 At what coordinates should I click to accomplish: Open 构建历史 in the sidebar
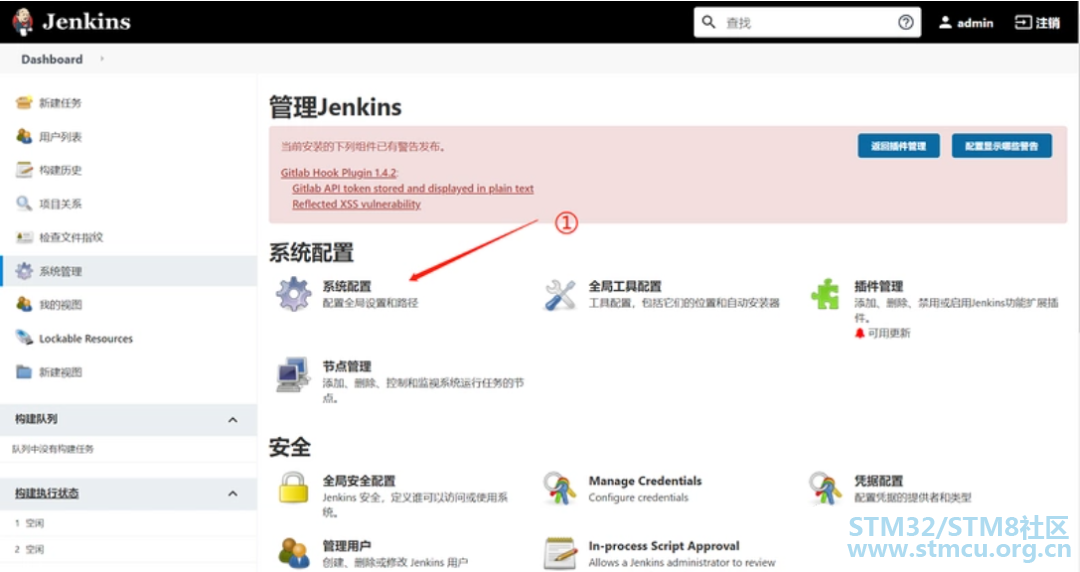(x=60, y=170)
